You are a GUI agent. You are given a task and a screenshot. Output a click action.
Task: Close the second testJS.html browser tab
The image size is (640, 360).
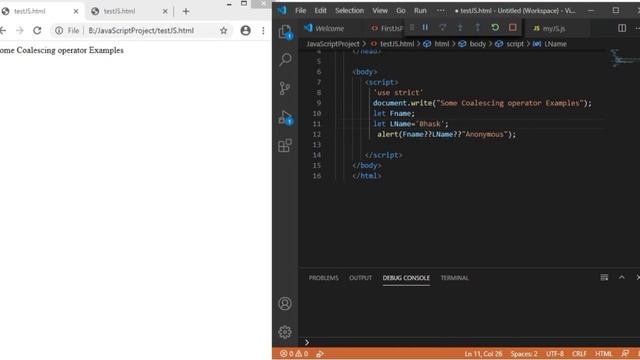point(165,11)
